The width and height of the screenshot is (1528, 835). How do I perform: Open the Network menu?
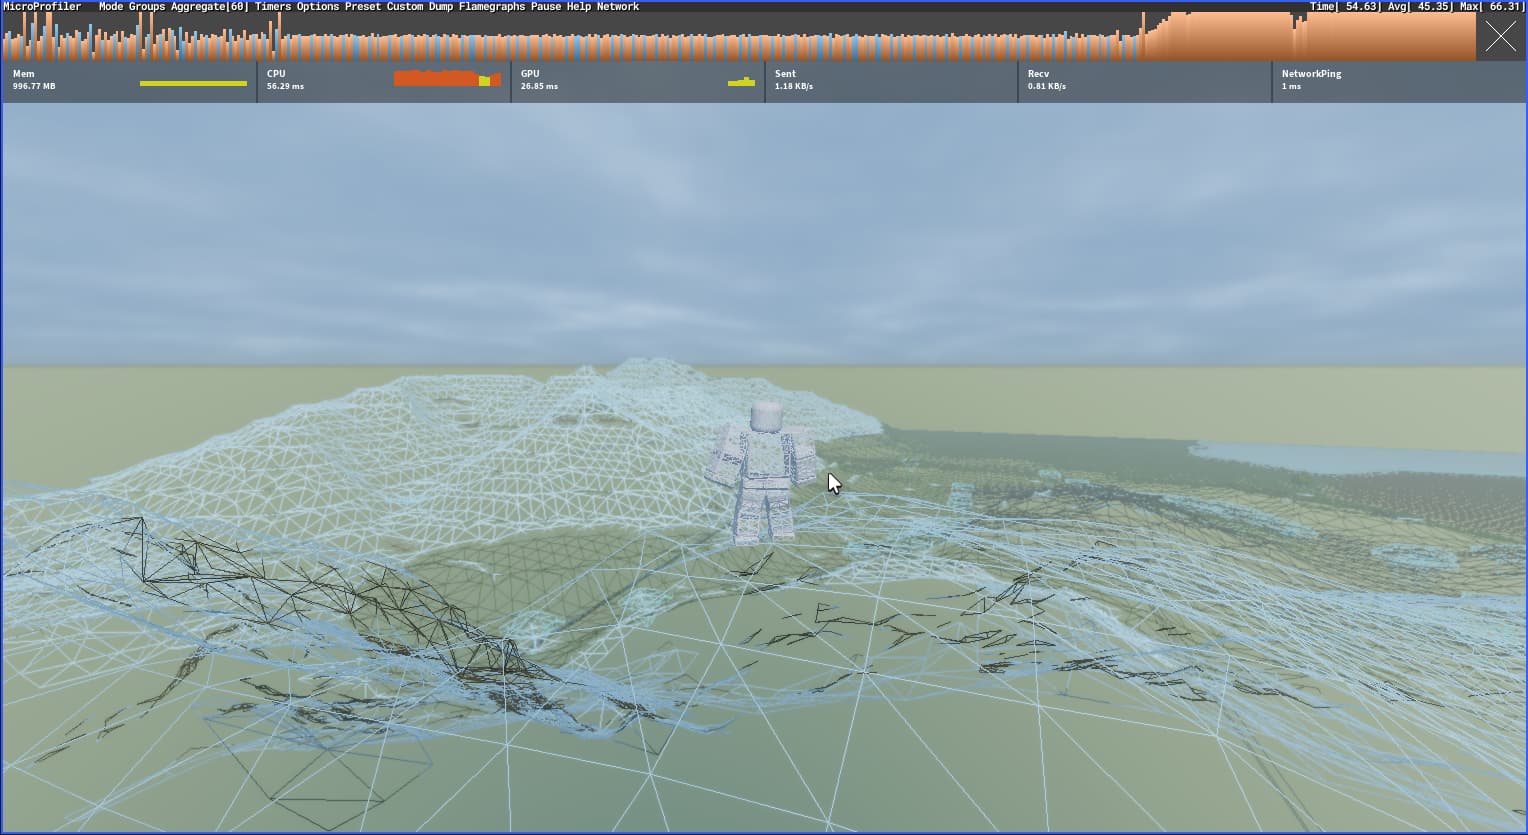pos(618,7)
